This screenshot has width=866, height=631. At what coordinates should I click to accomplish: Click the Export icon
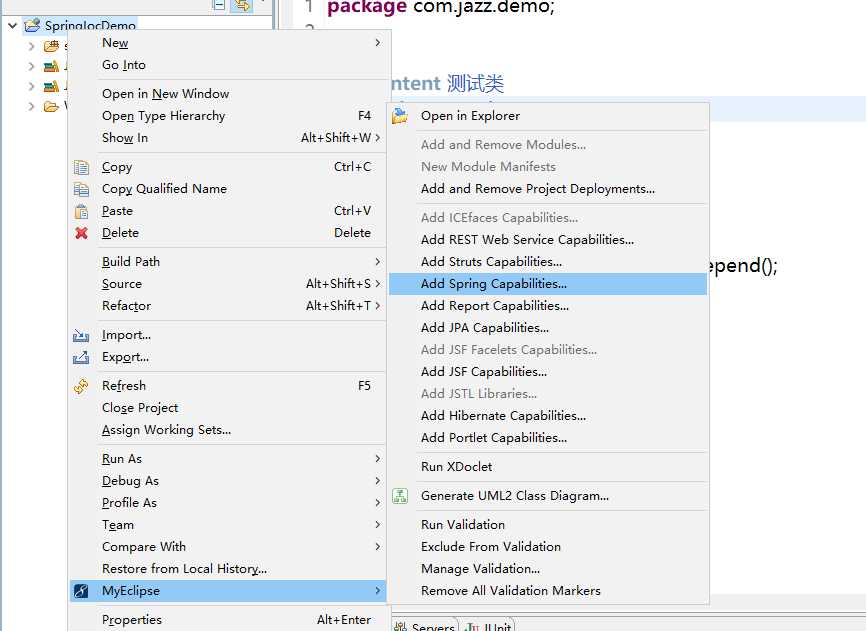(x=81, y=358)
